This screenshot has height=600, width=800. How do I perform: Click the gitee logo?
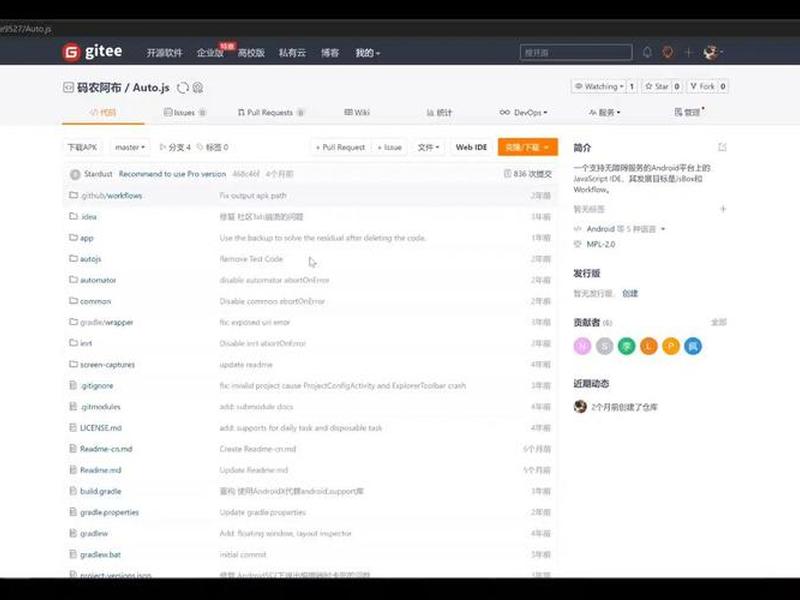pos(92,52)
